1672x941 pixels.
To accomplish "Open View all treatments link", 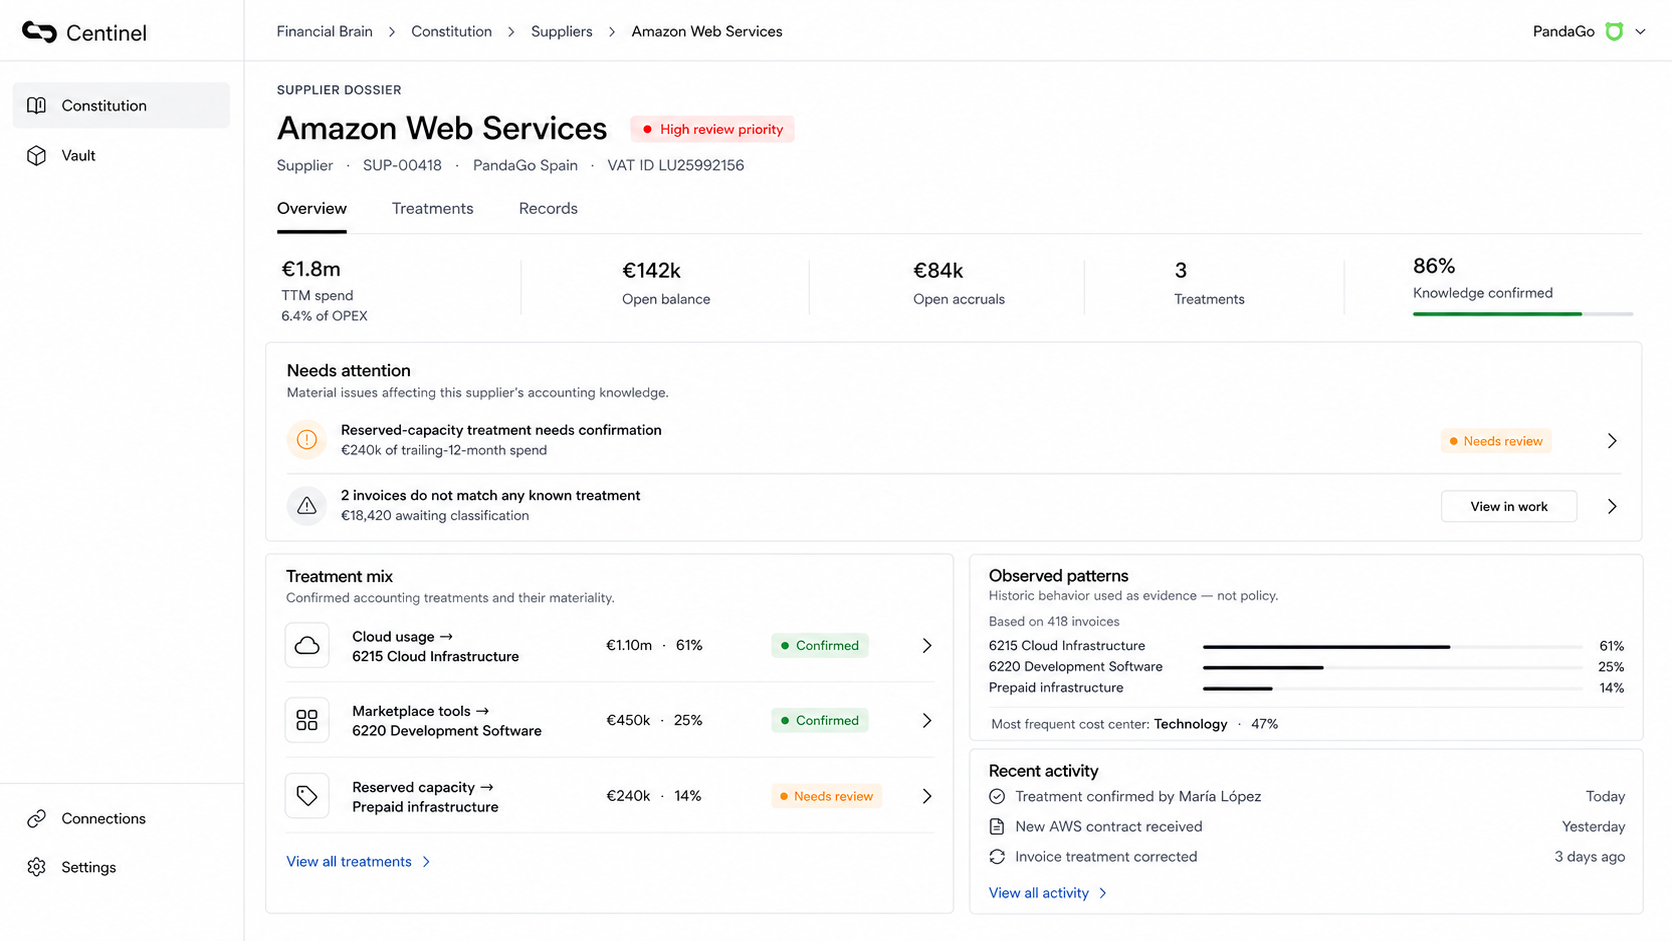I will 358,861.
